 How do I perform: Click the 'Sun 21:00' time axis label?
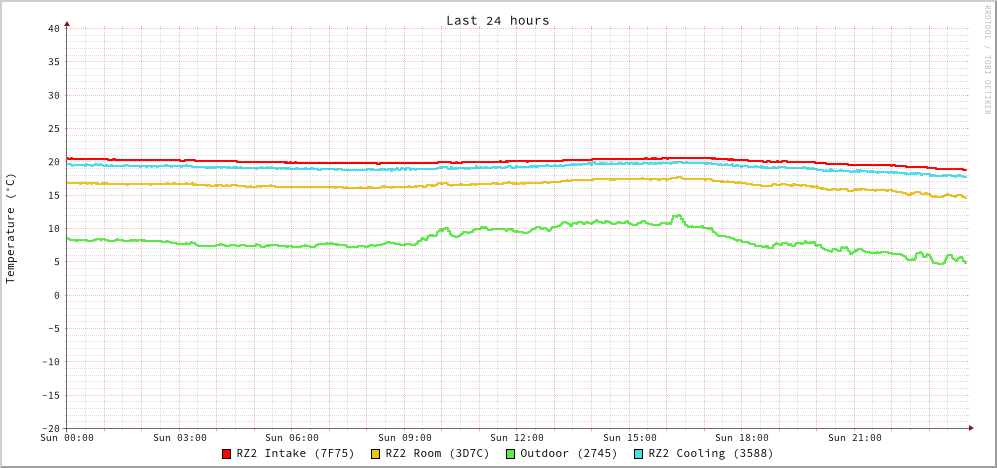pos(855,438)
